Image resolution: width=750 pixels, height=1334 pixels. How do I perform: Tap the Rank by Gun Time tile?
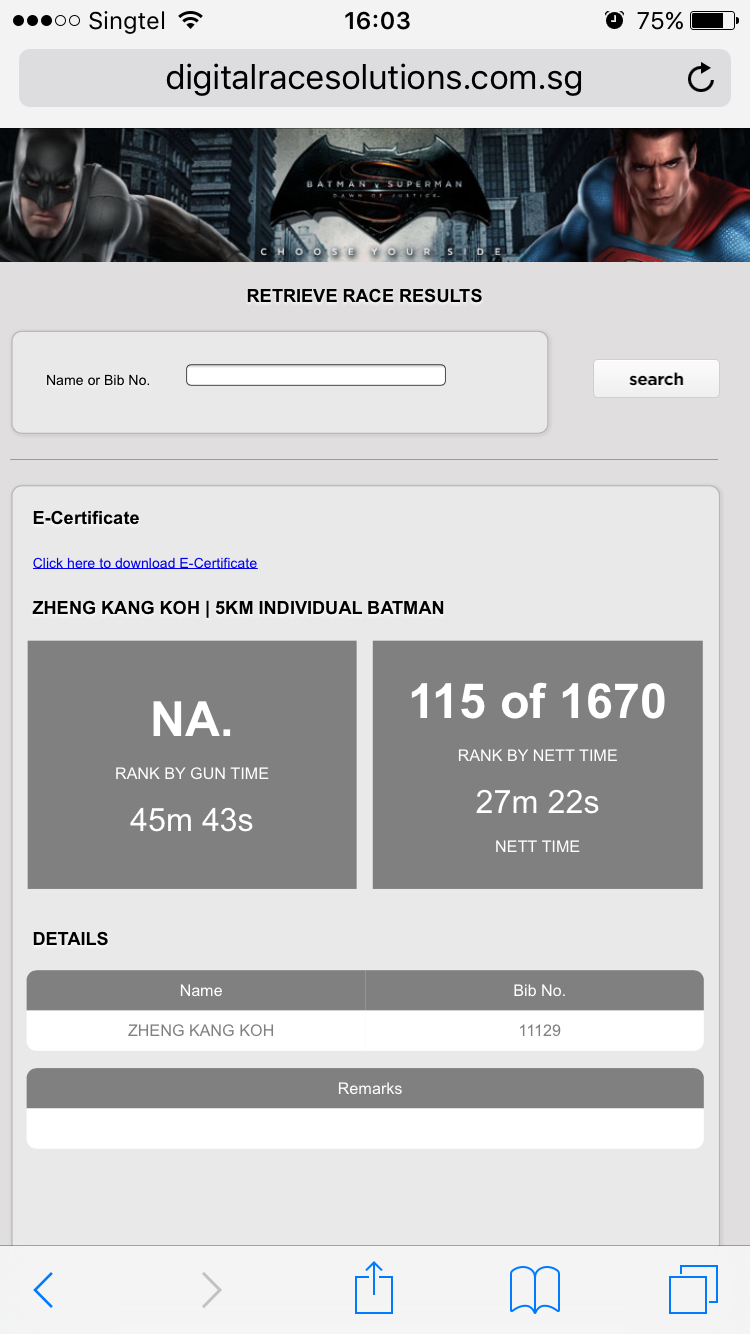(192, 765)
